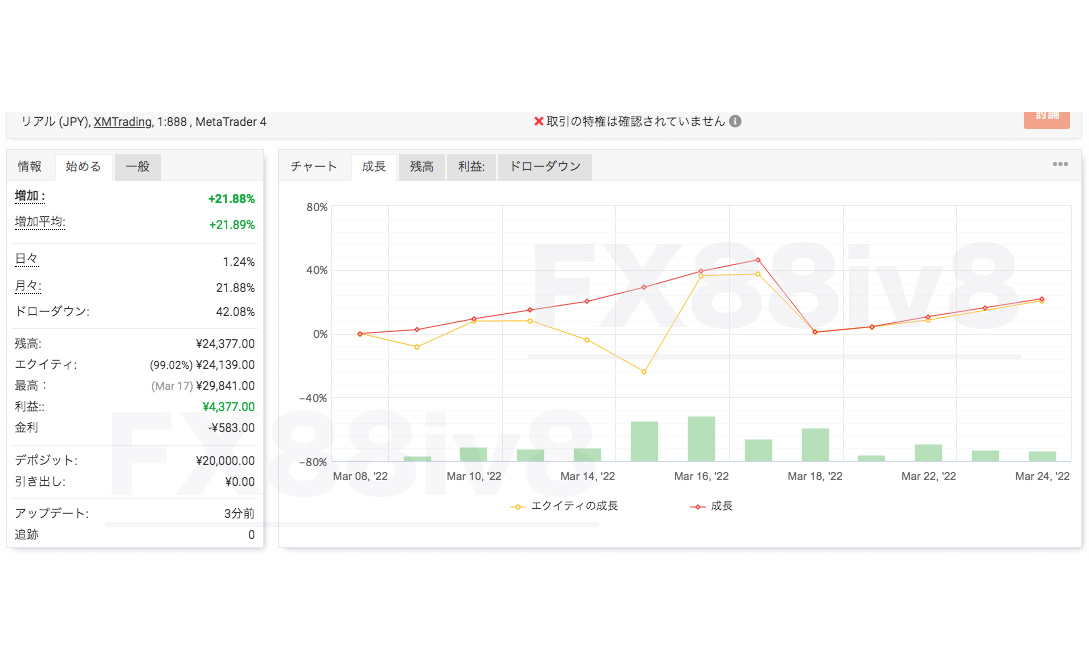Click the 追跡 label
The width and height of the screenshot is (1089, 671).
pos(26,534)
